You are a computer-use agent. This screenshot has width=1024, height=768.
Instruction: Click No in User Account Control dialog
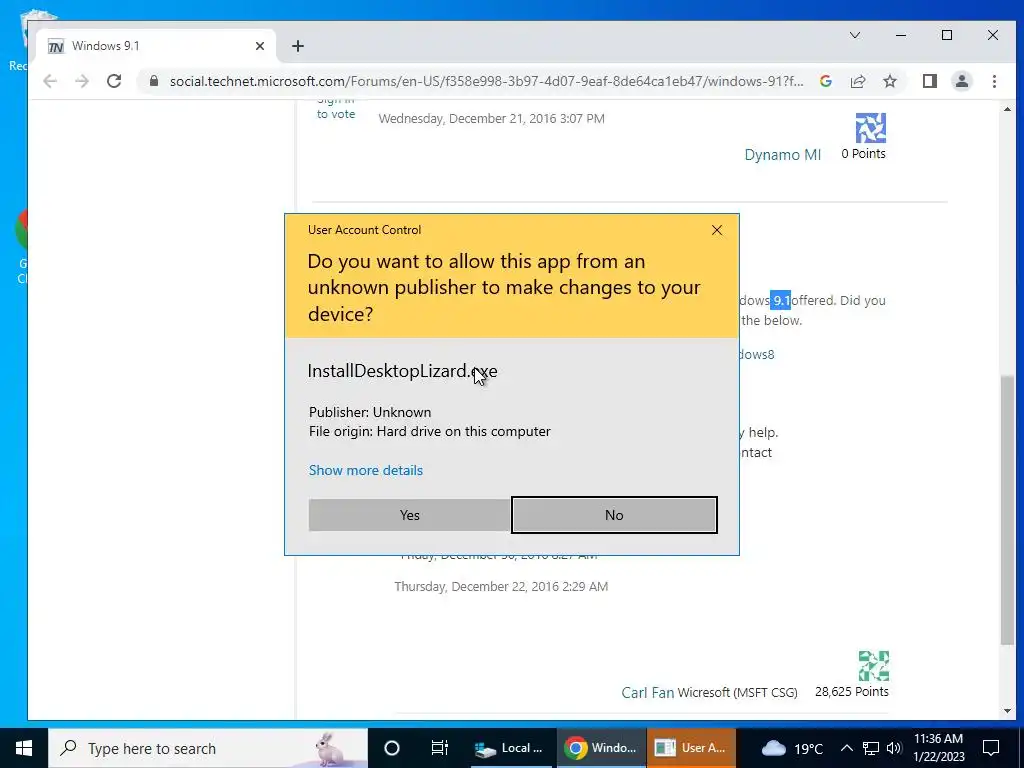(614, 515)
